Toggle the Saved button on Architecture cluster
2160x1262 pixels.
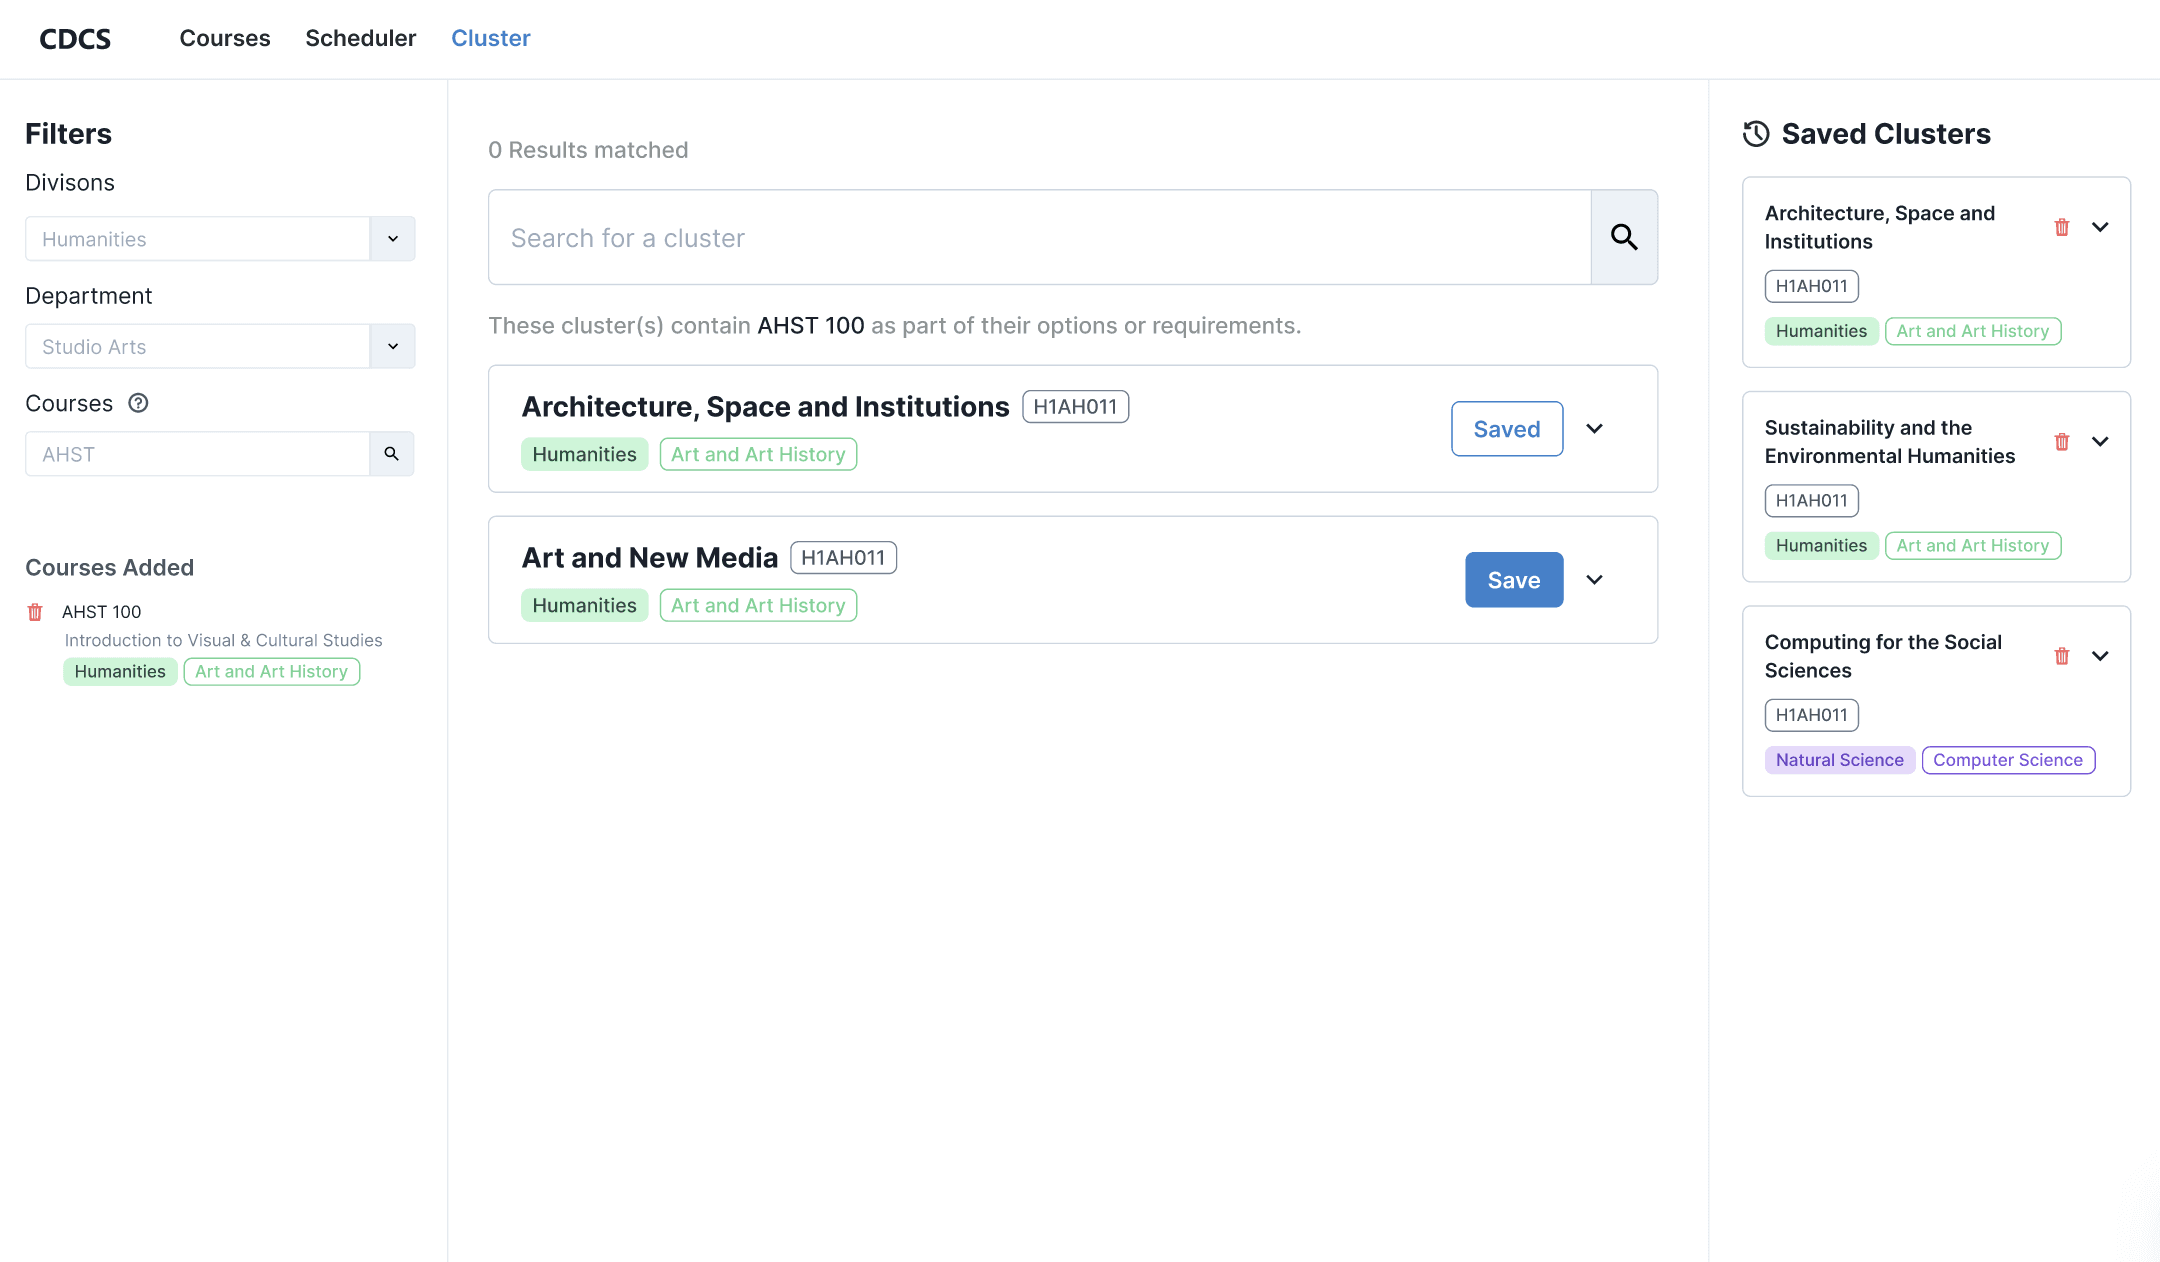tap(1506, 429)
